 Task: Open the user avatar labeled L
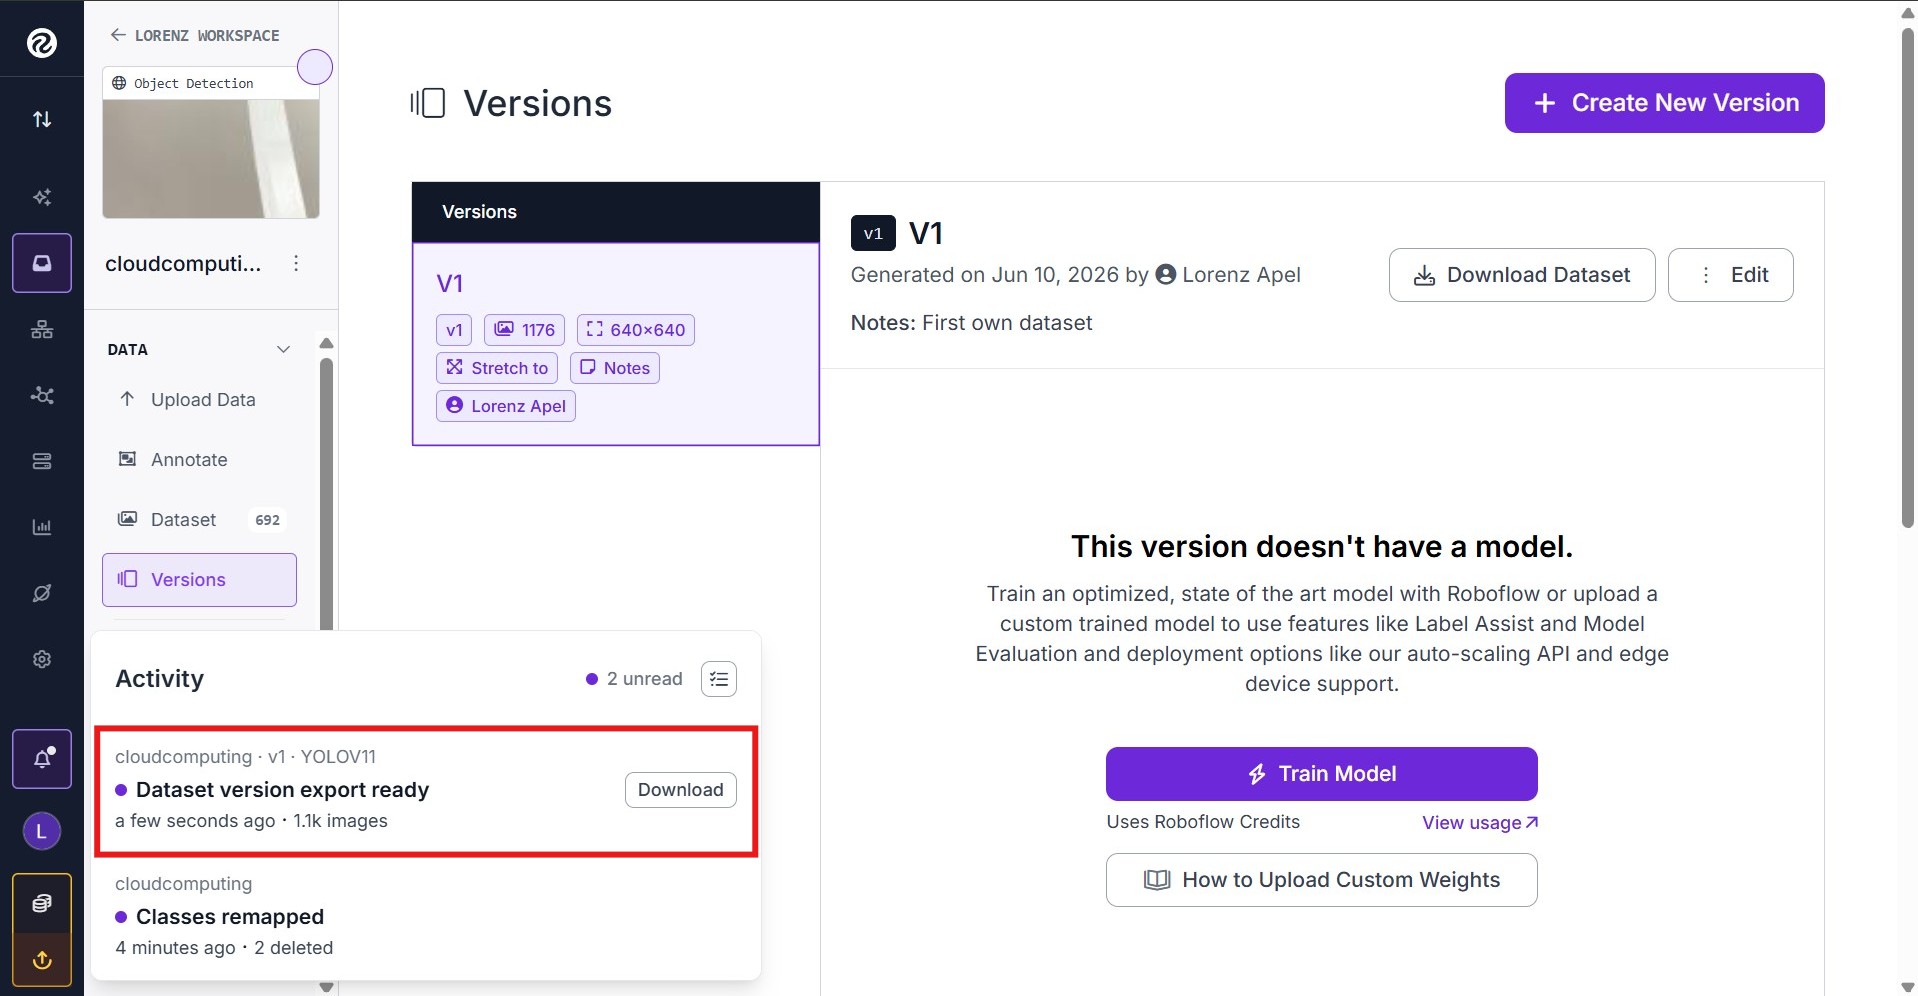[42, 831]
